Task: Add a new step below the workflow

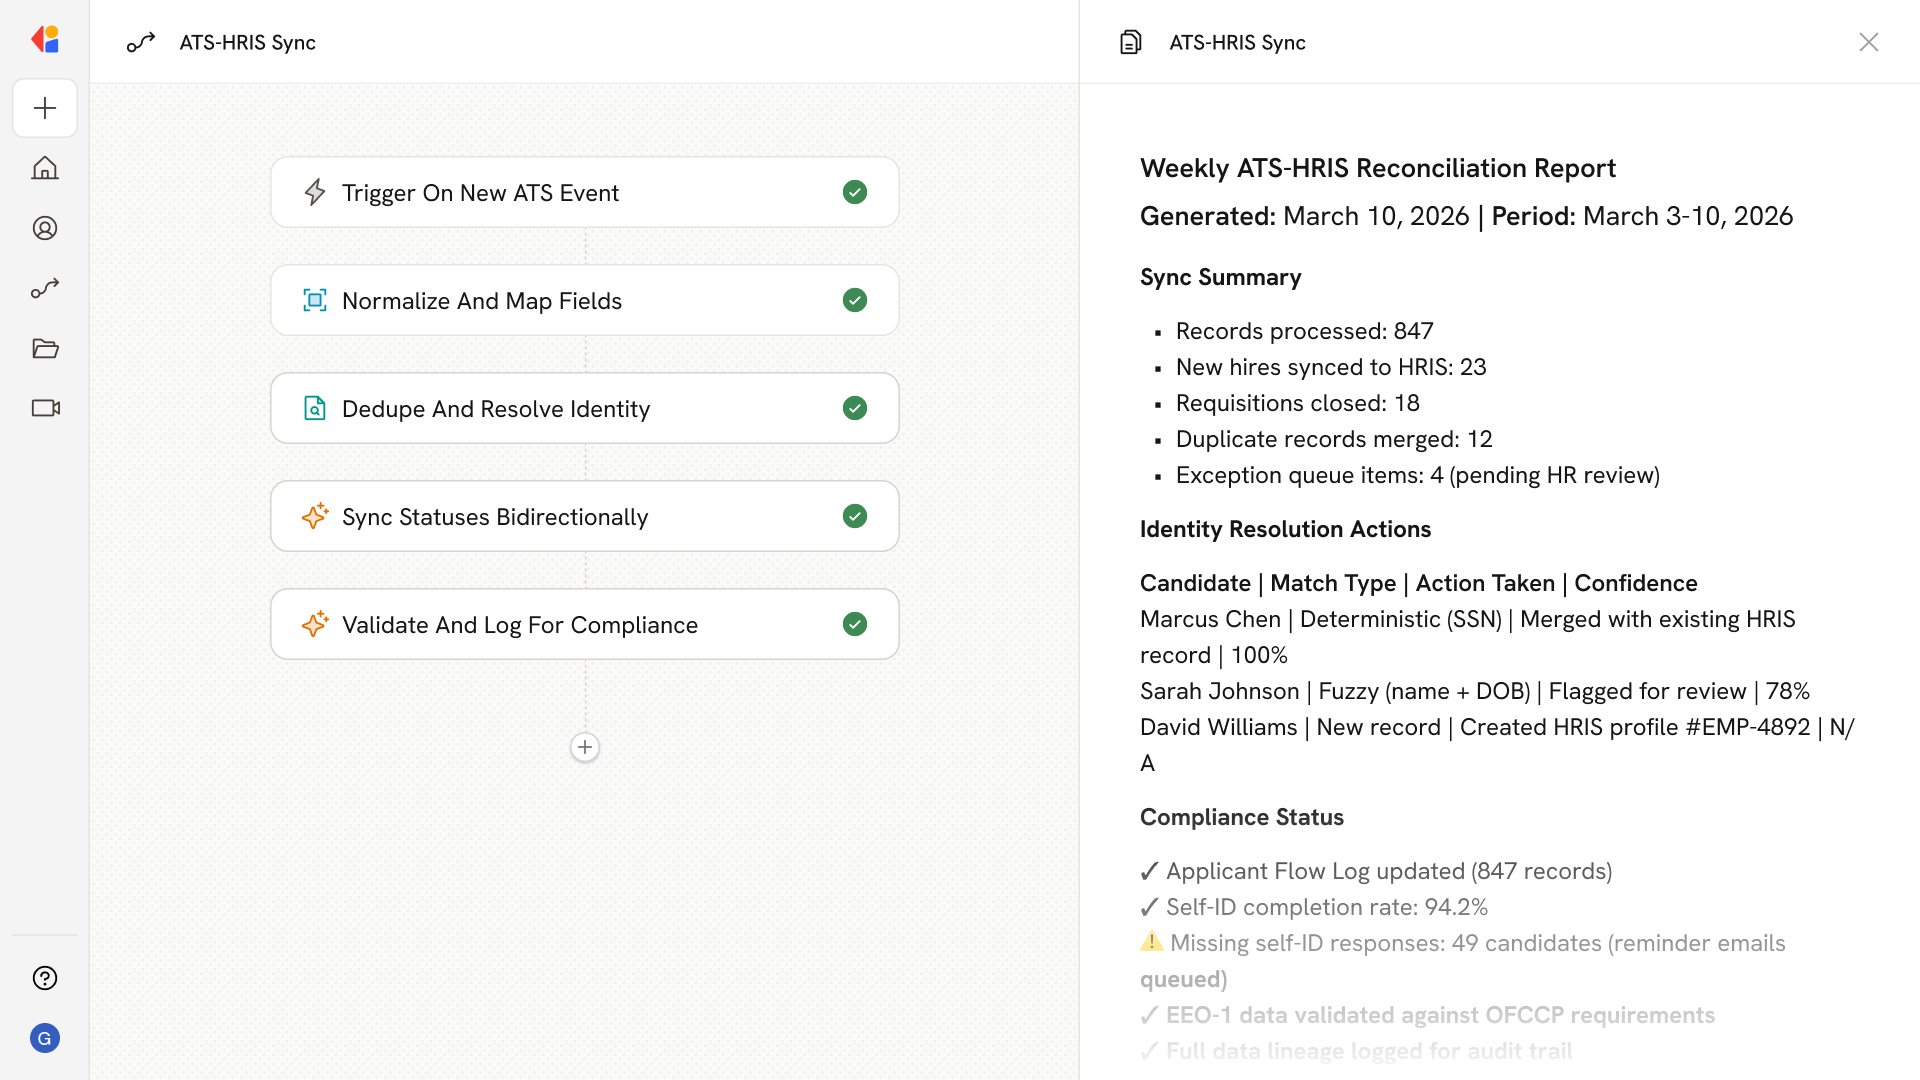Action: [585, 747]
